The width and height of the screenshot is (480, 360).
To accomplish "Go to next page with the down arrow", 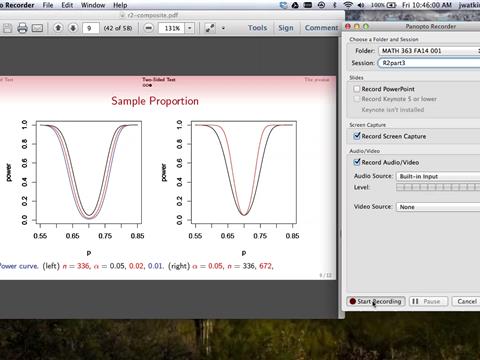I will [73, 28].
